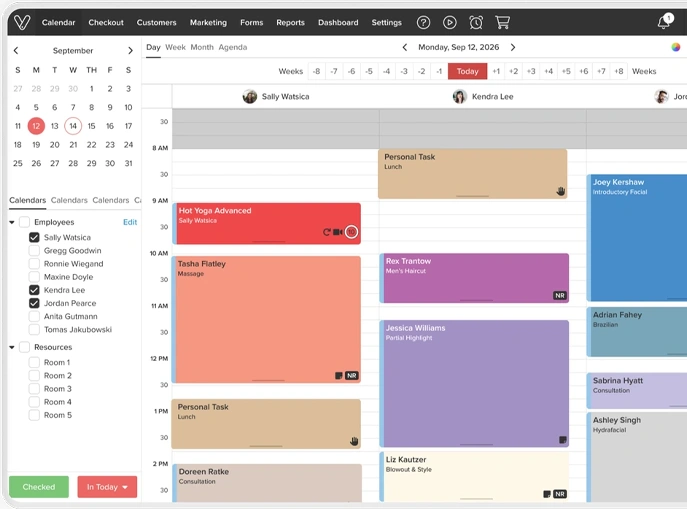Screen dimensions: 687x509
Task: Open the Marketing menu
Action: click(208, 22)
